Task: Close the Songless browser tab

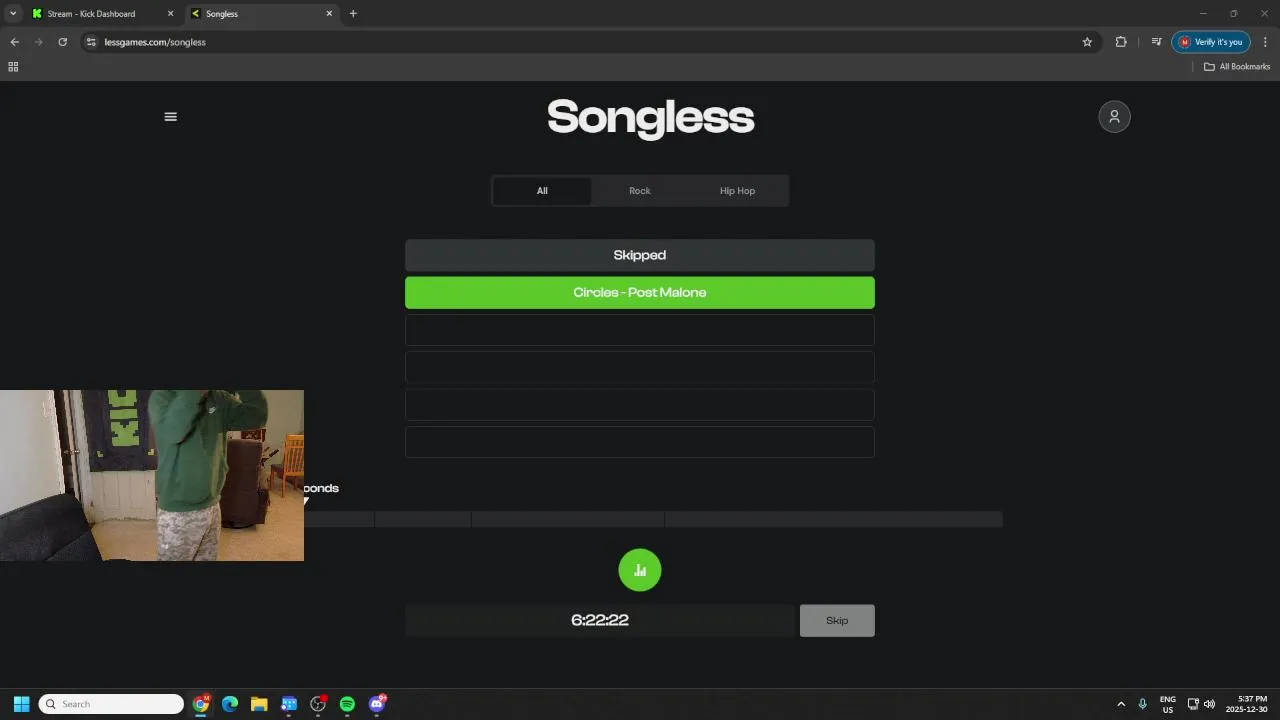Action: coord(329,14)
